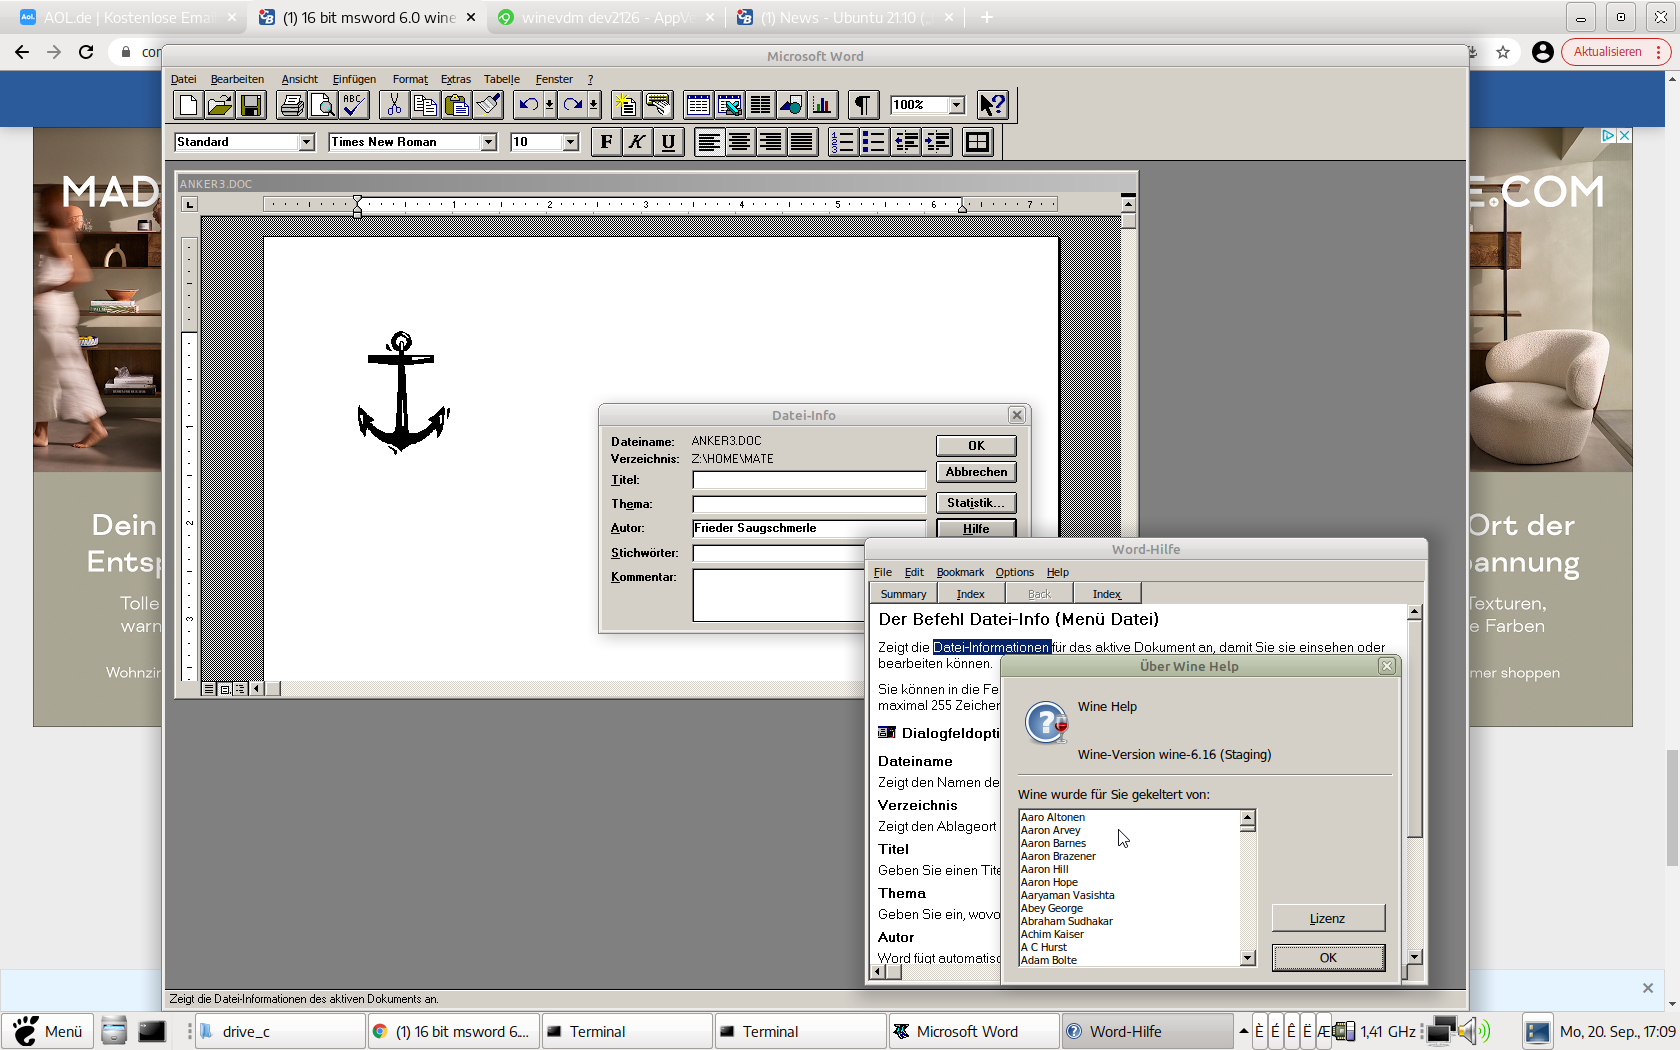This screenshot has width=1680, height=1050.
Task: Open the Options menu in Word-Hilfe
Action: 1014,572
